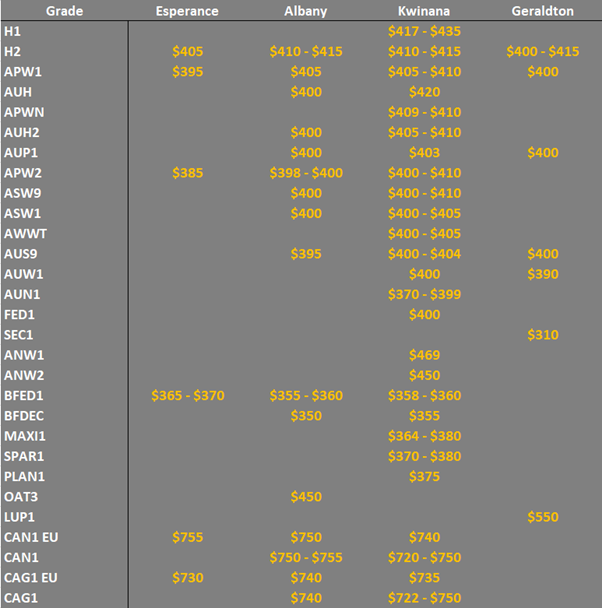Select the AWWT grade label
Screen dimensions: 602x608
tap(25, 233)
